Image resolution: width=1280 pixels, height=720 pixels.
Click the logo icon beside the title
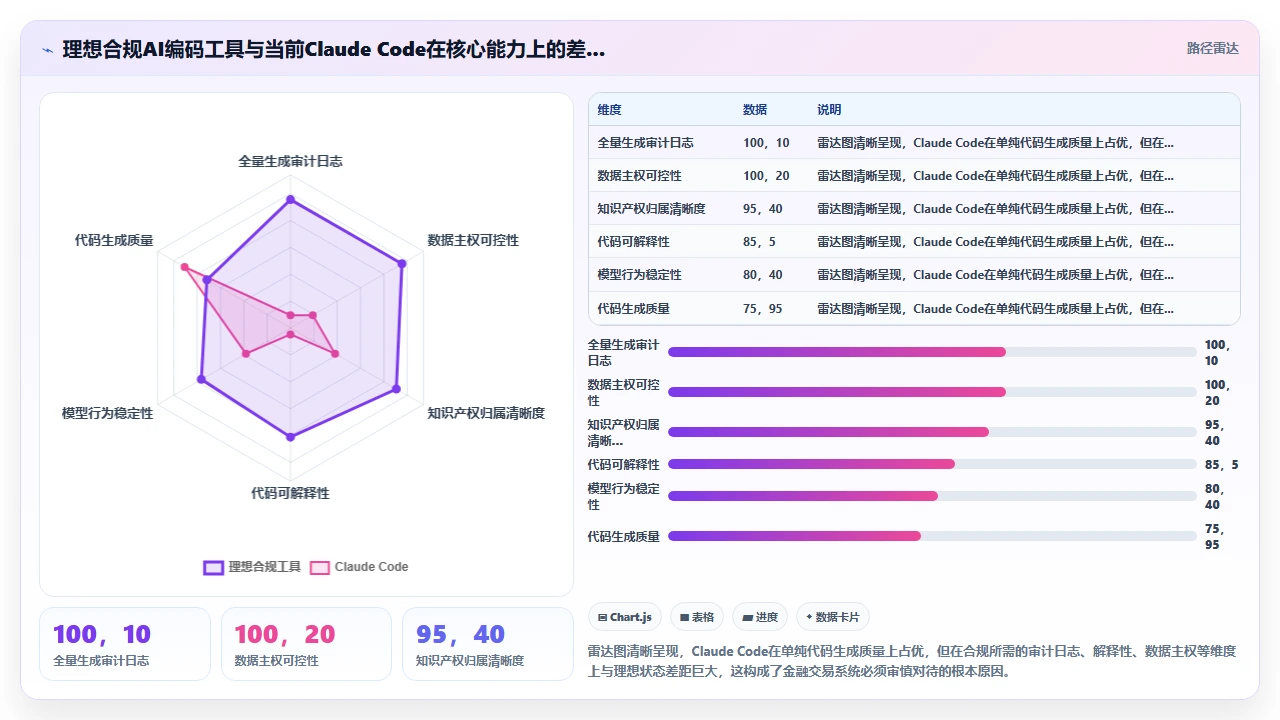pyautogui.click(x=48, y=49)
